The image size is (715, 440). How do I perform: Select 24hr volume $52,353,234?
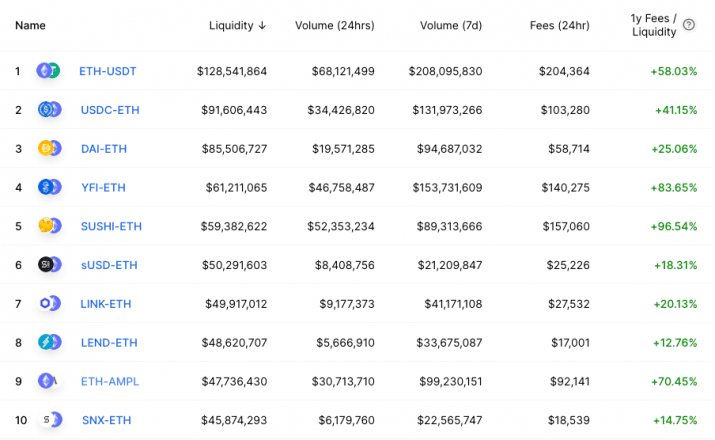pyautogui.click(x=341, y=226)
